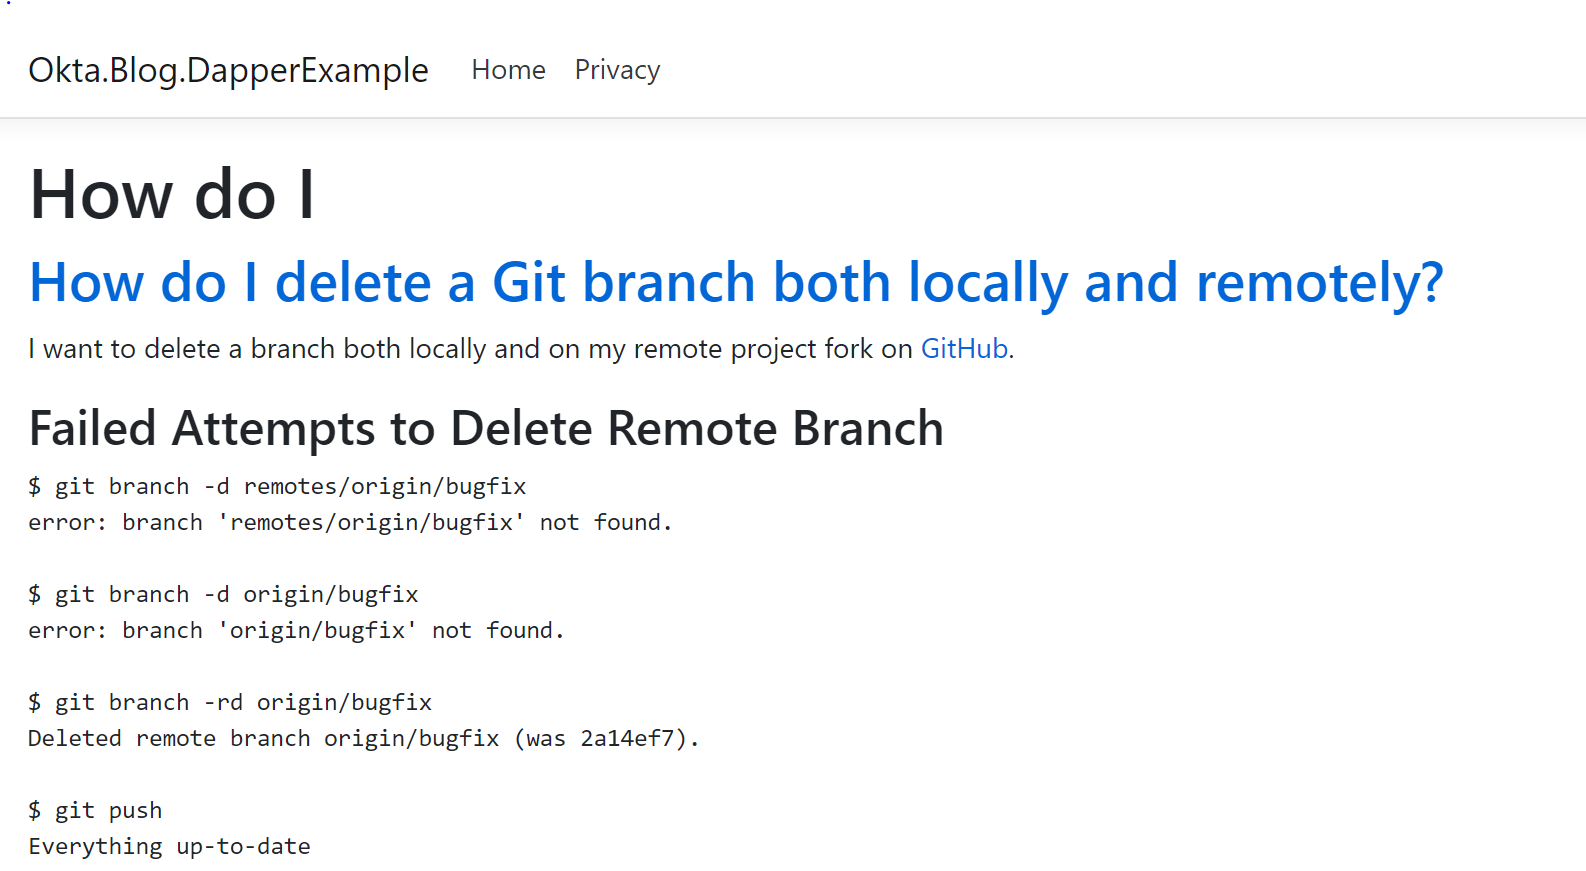1586x871 pixels.
Task: Click the "Everything up-to-date" output line
Action: [169, 846]
